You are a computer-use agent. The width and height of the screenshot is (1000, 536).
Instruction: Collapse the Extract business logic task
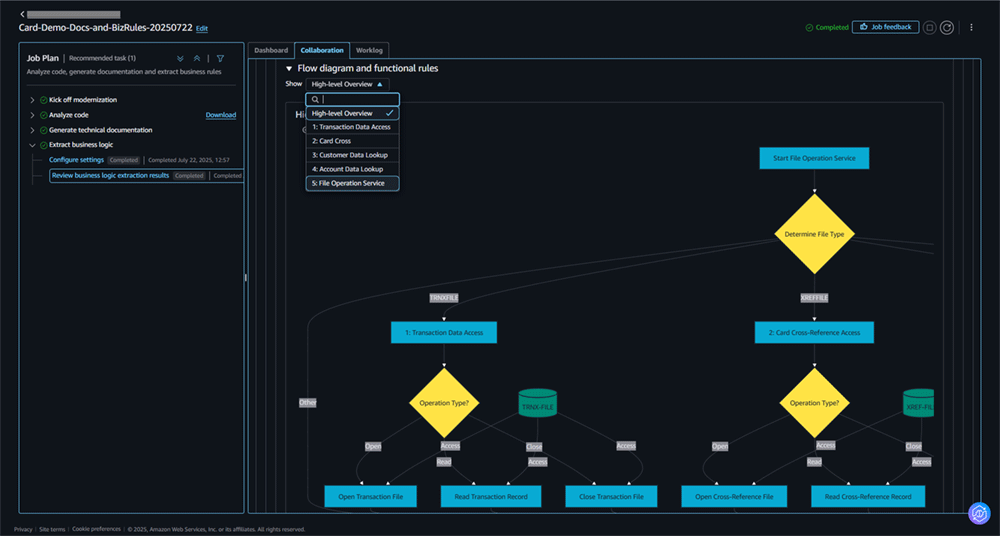(32, 145)
